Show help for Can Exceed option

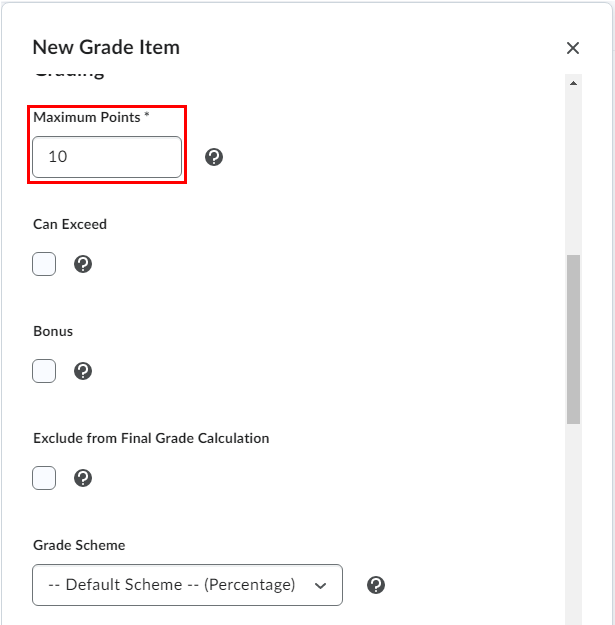click(83, 264)
